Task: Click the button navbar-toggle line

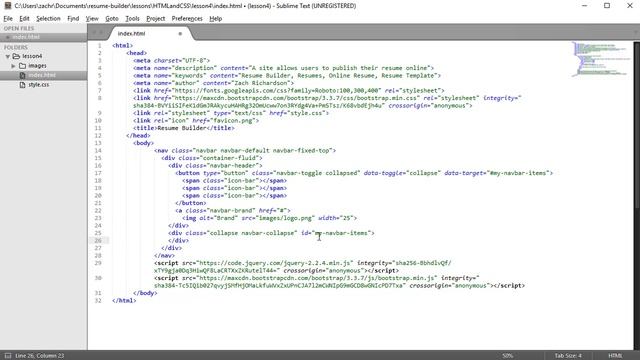Action: pos(364,173)
